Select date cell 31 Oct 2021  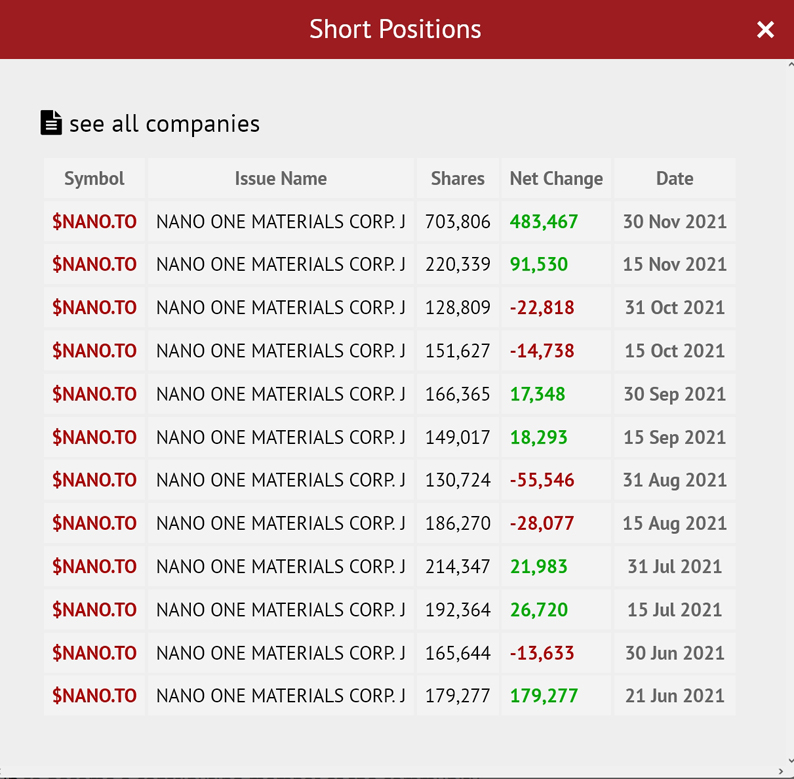coord(674,307)
